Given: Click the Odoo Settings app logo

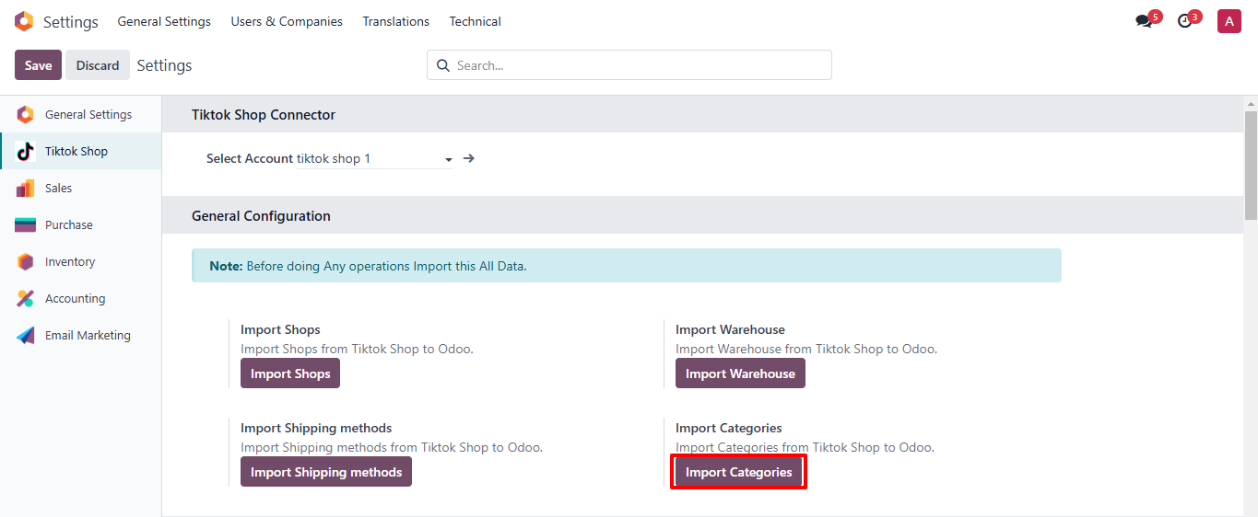Looking at the screenshot, I should click(x=23, y=21).
